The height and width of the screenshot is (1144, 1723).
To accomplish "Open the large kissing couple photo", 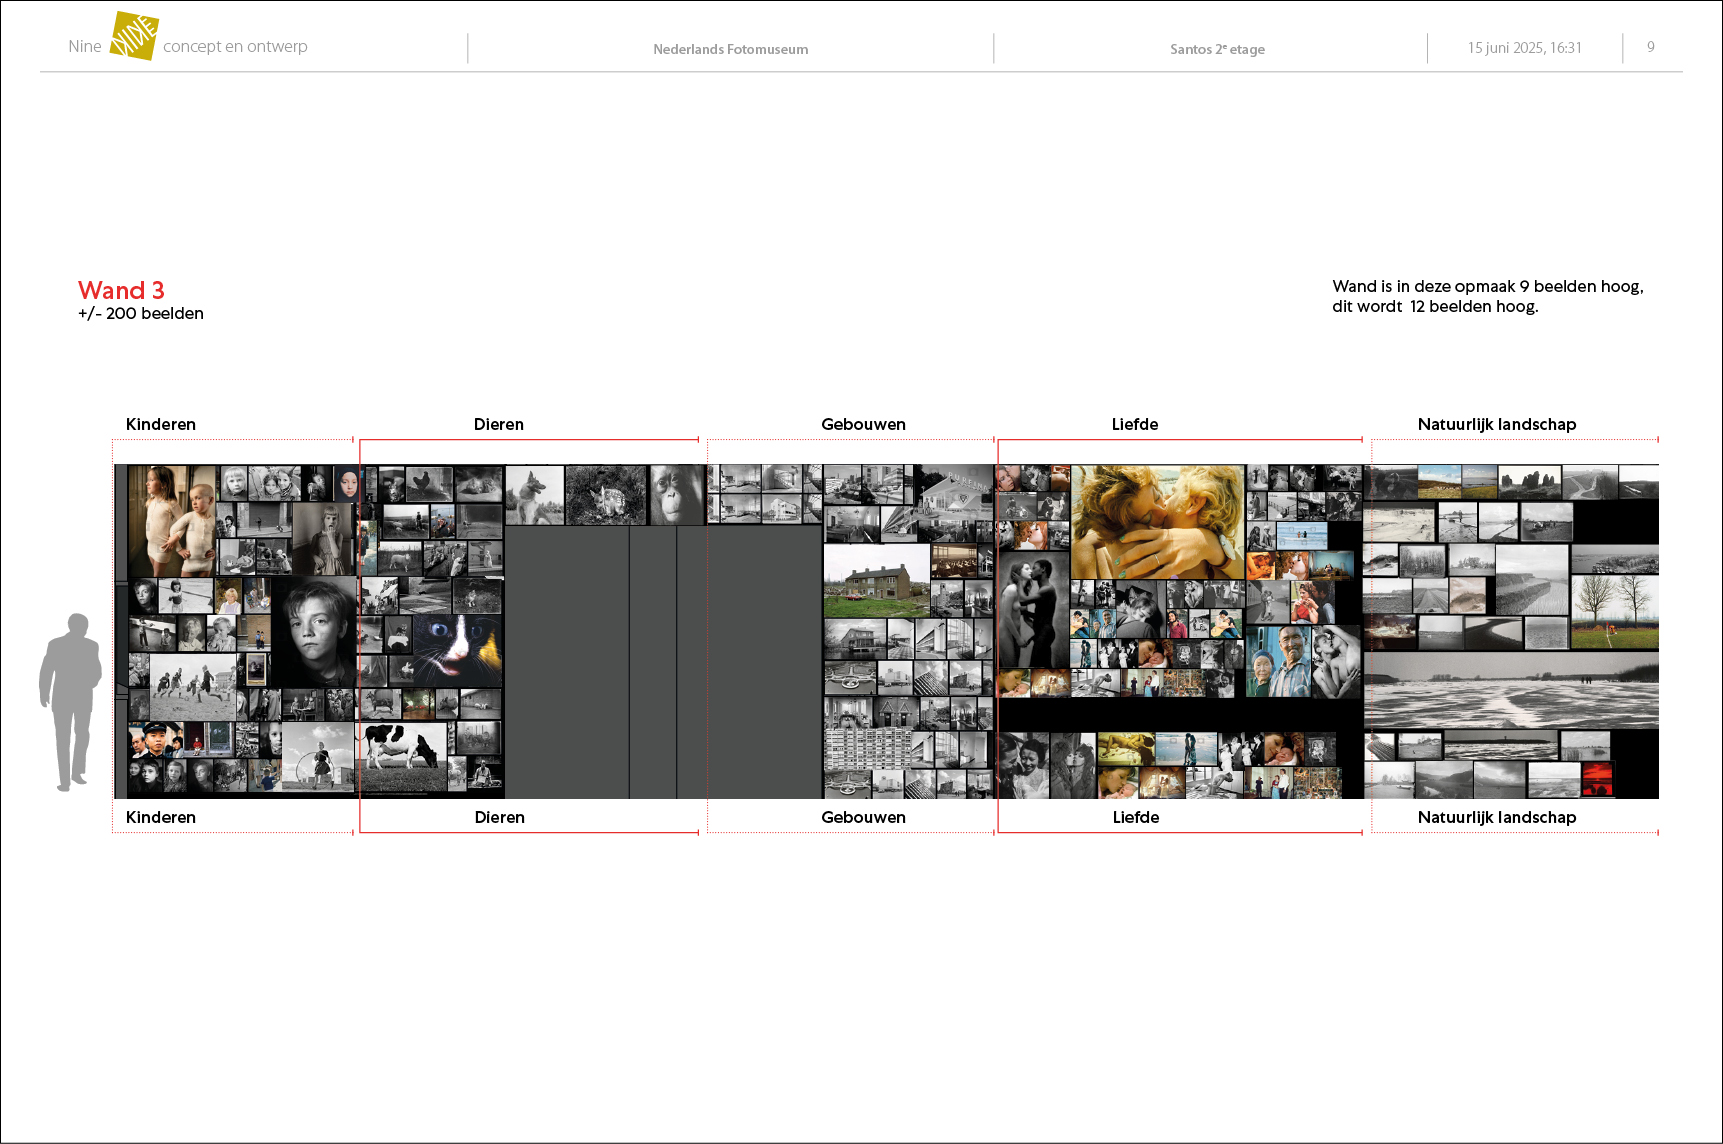I will [x=1157, y=522].
